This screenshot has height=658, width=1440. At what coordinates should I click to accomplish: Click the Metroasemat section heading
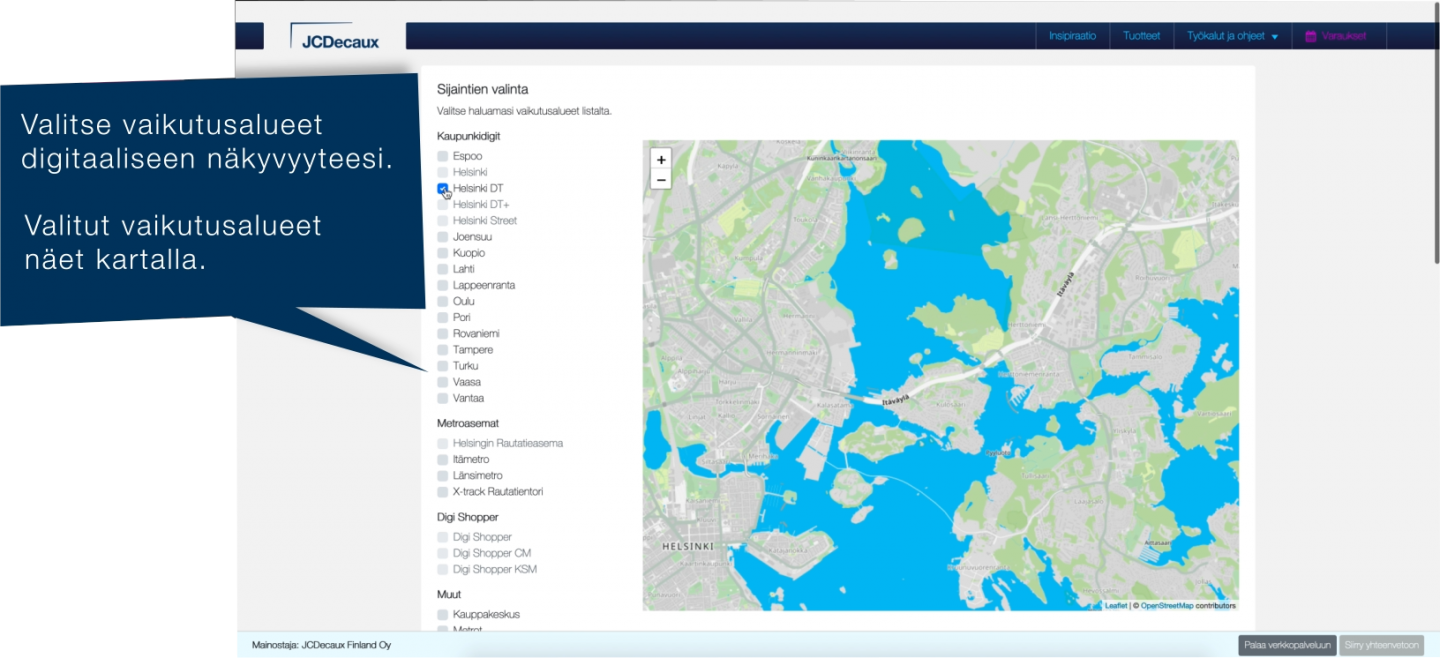pyautogui.click(x=468, y=423)
